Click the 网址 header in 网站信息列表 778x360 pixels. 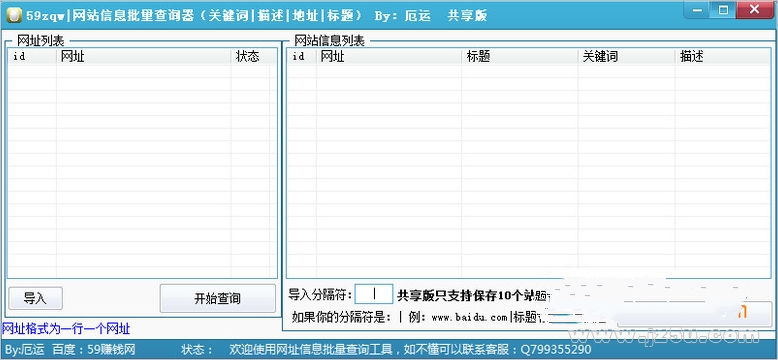(389, 57)
